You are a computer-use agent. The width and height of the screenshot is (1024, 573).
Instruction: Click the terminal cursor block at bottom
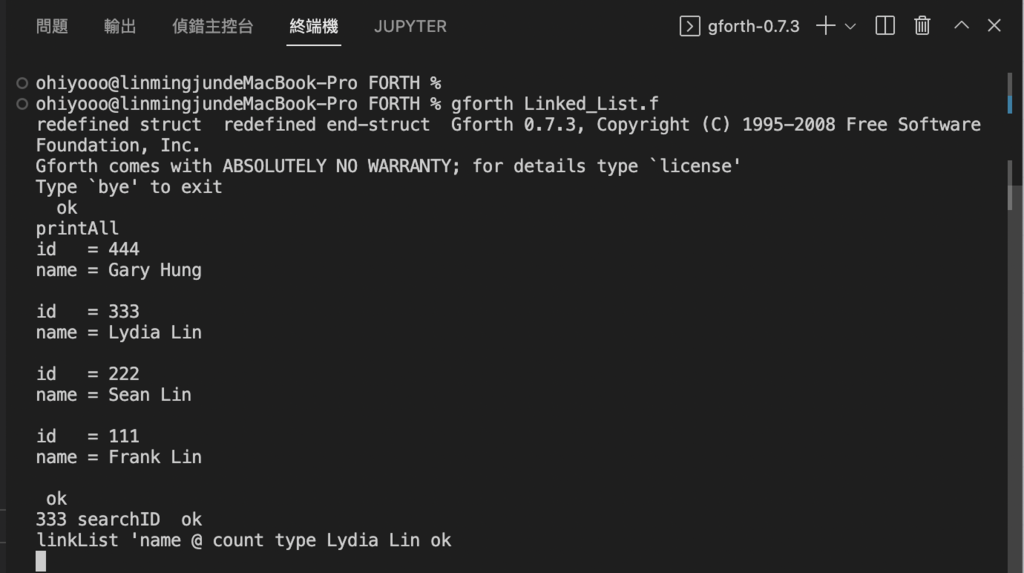(40, 561)
